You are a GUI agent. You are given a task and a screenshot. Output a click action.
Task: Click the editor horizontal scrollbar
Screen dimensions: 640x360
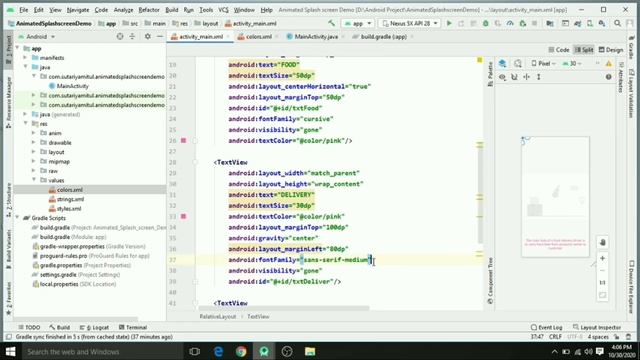pyautogui.click(x=284, y=308)
